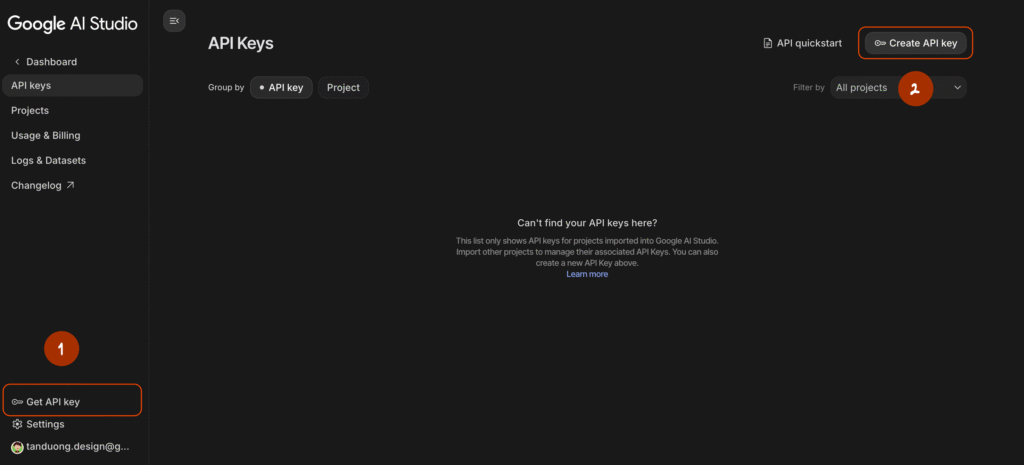Click the chevron arrow on the project filter
This screenshot has width=1024, height=465.
point(957,88)
